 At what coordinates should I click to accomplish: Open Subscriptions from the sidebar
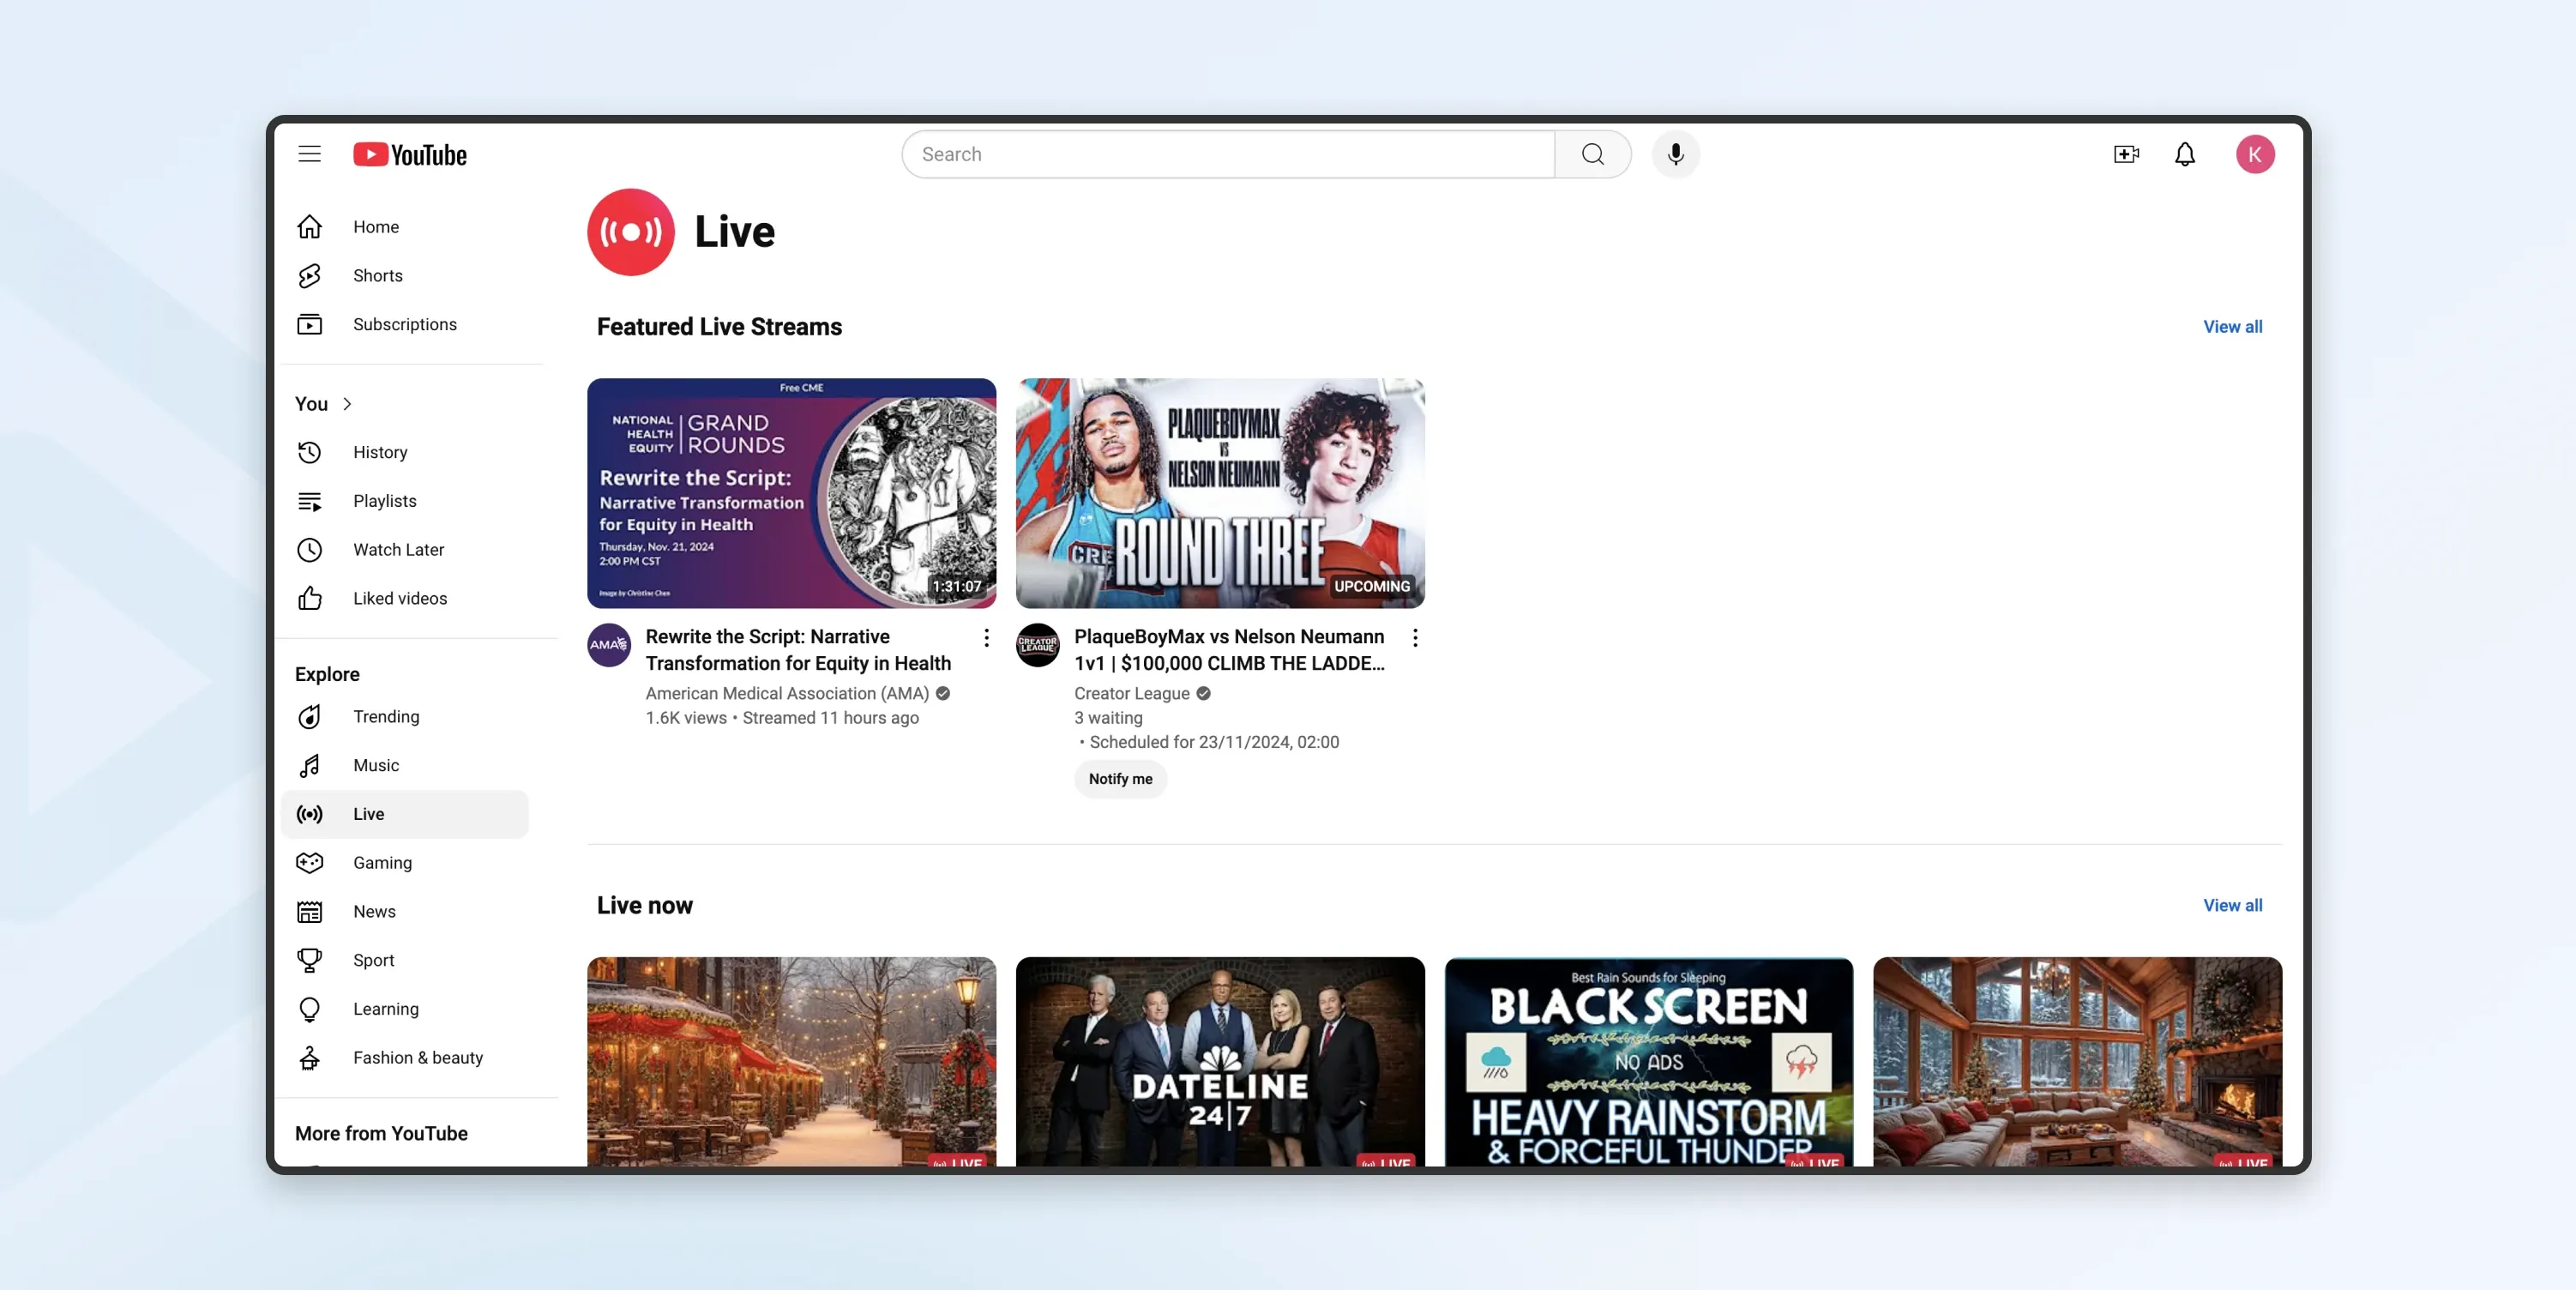[x=405, y=324]
